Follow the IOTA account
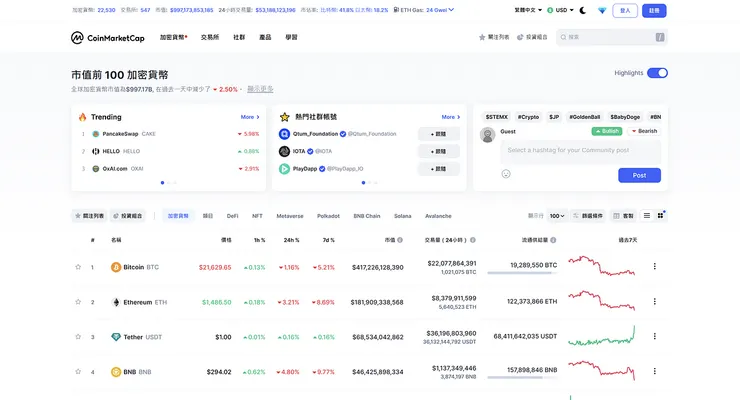The width and height of the screenshot is (740, 400). 438,151
